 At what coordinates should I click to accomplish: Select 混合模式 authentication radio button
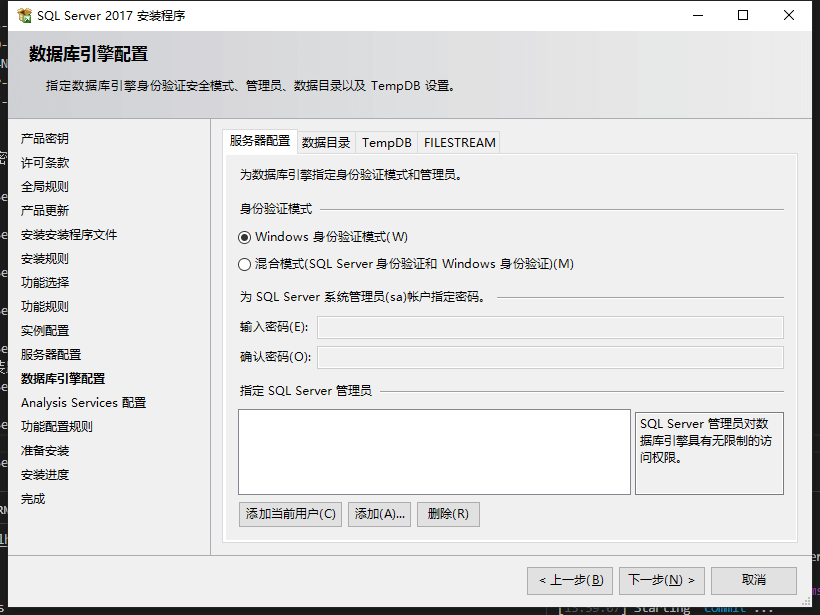[x=245, y=264]
